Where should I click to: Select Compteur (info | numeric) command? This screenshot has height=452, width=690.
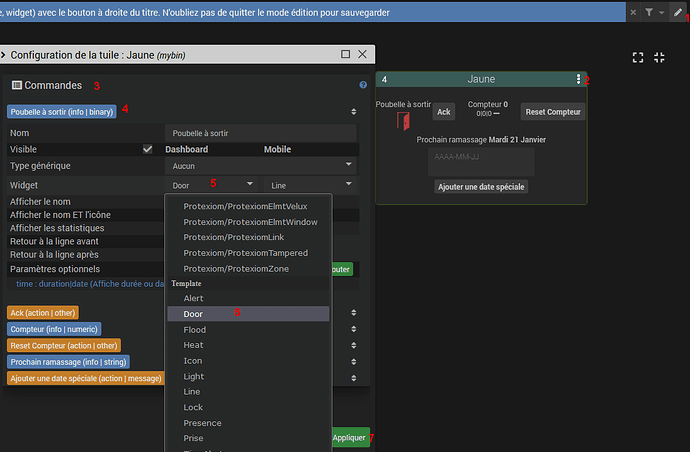[54, 329]
